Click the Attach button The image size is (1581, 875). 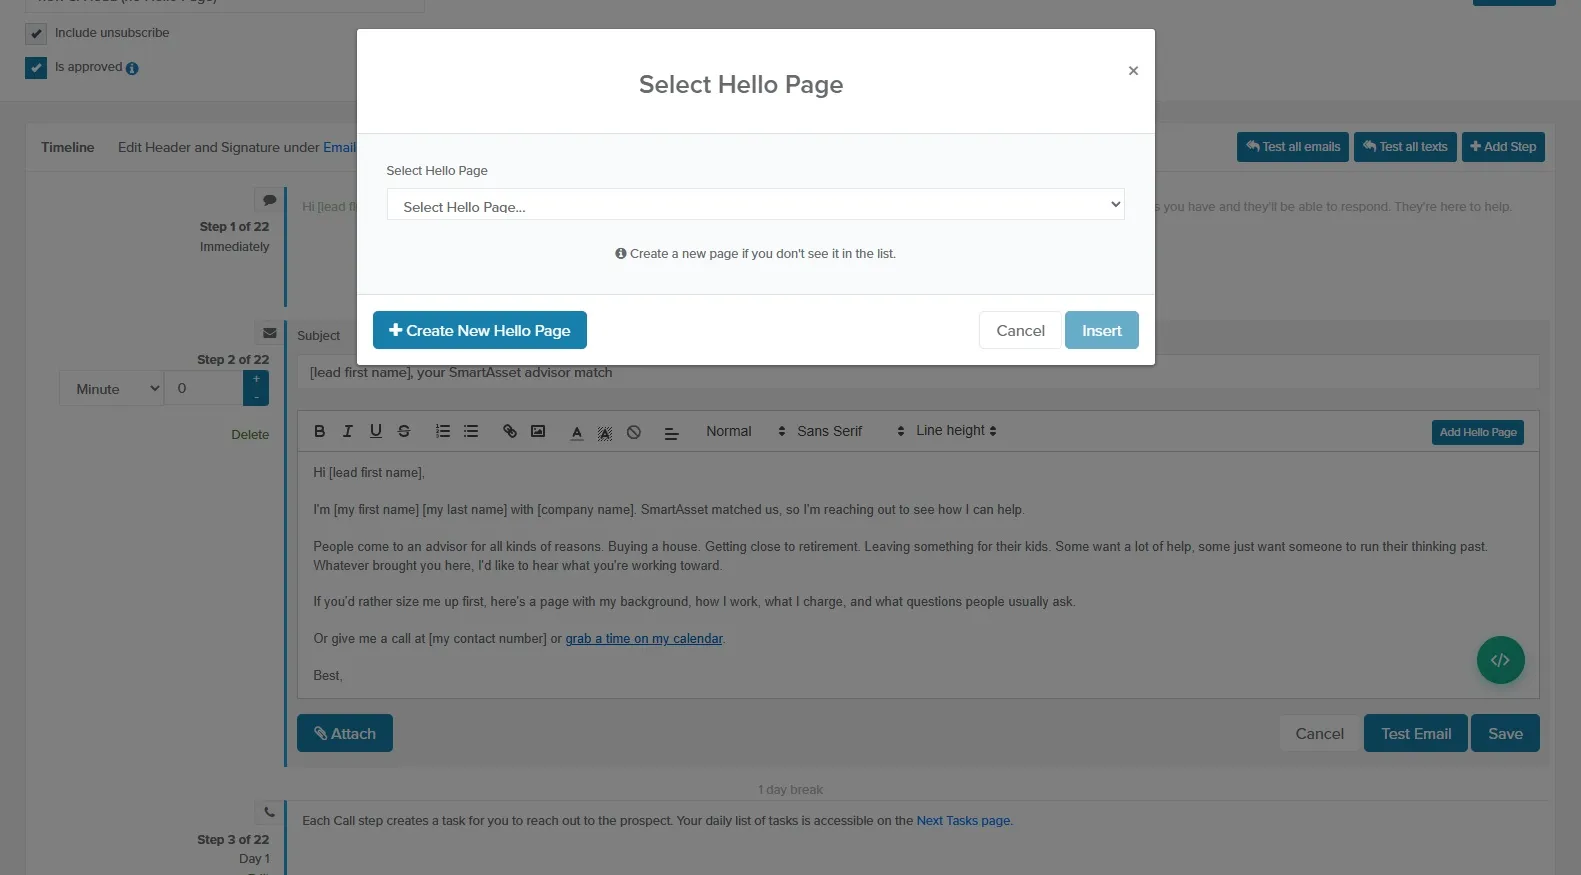pyautogui.click(x=345, y=733)
